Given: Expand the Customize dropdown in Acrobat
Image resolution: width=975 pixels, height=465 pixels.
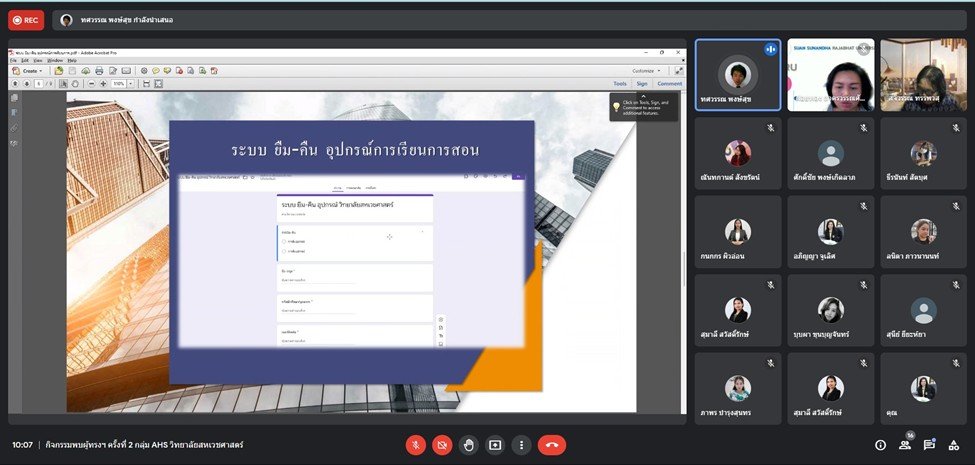Looking at the screenshot, I should click(645, 71).
